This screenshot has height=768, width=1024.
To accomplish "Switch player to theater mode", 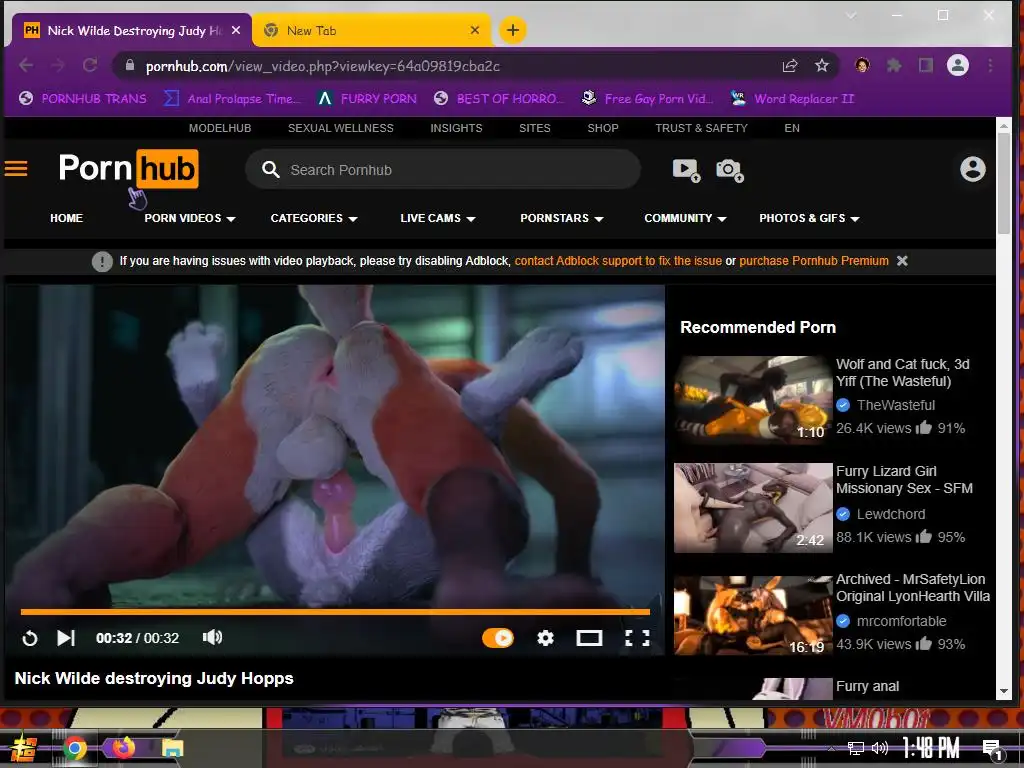I will click(x=589, y=638).
